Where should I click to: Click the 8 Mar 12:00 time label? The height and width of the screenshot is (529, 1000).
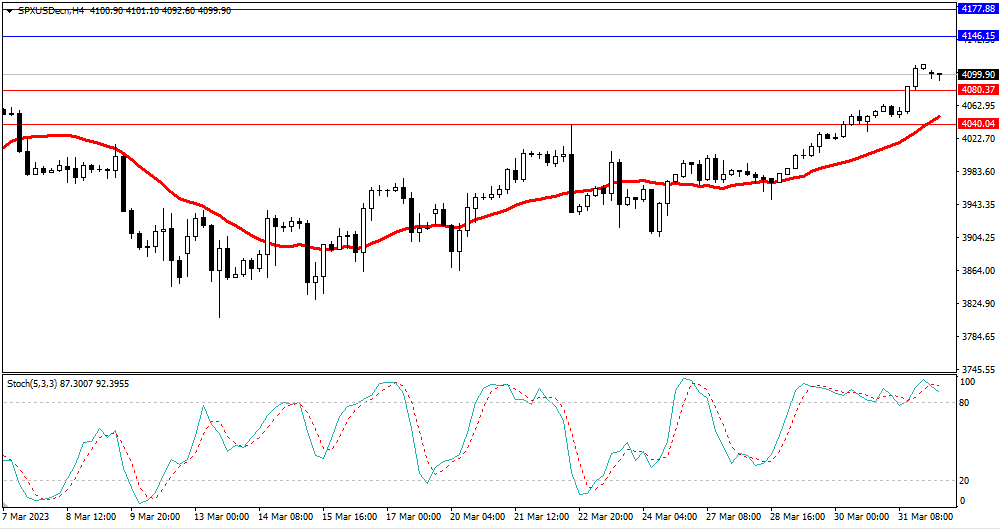(91, 516)
